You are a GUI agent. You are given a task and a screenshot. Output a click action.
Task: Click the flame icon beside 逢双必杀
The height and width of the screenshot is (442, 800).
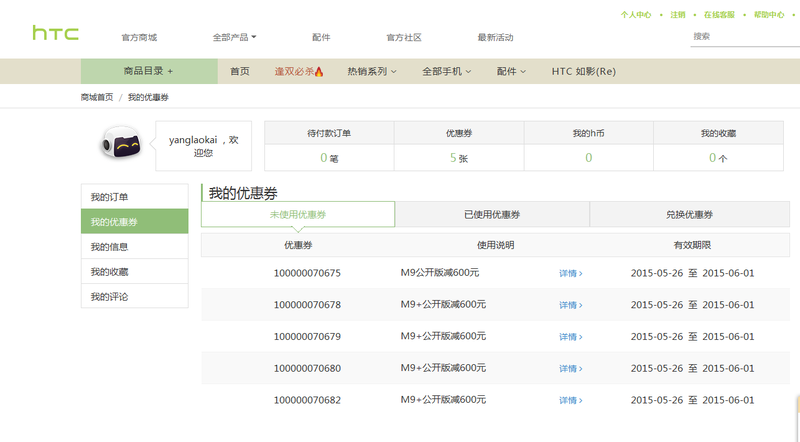tap(319, 71)
